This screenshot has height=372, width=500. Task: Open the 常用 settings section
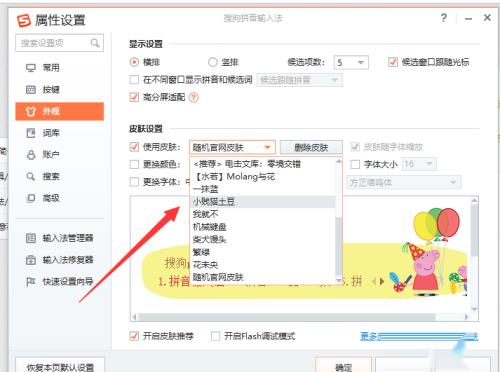60,68
